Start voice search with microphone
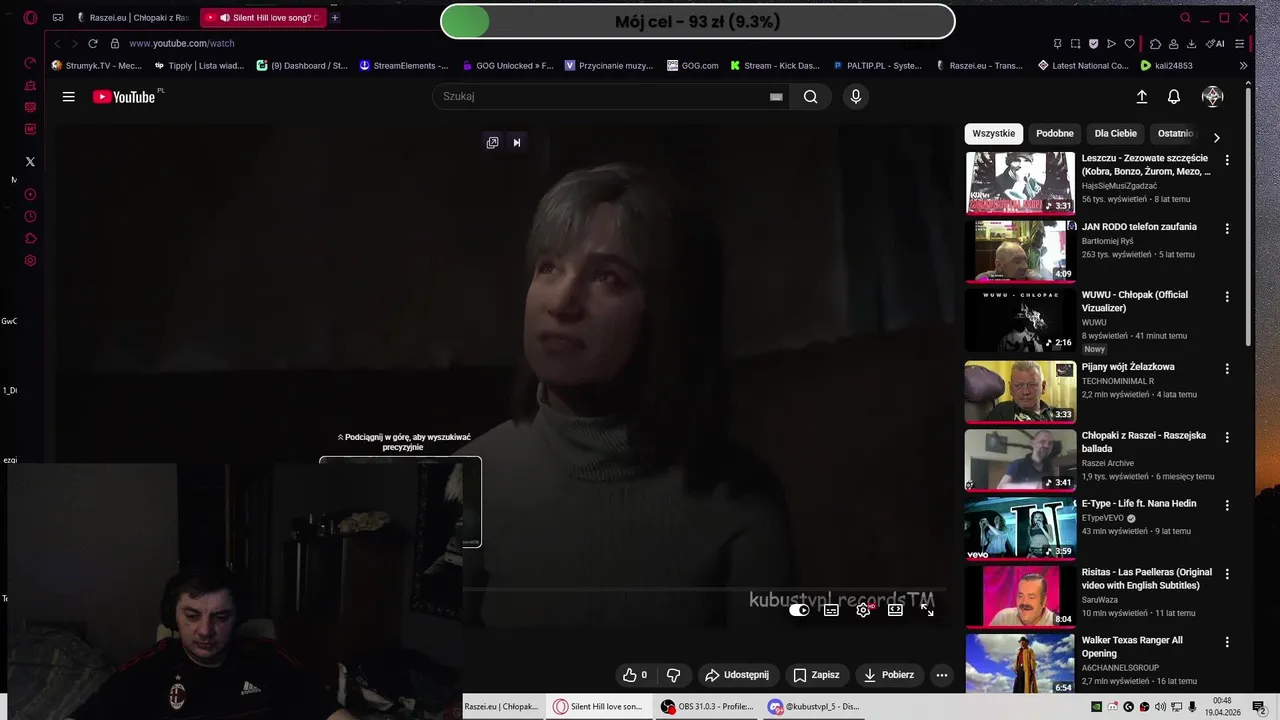Image resolution: width=1280 pixels, height=720 pixels. click(x=855, y=97)
